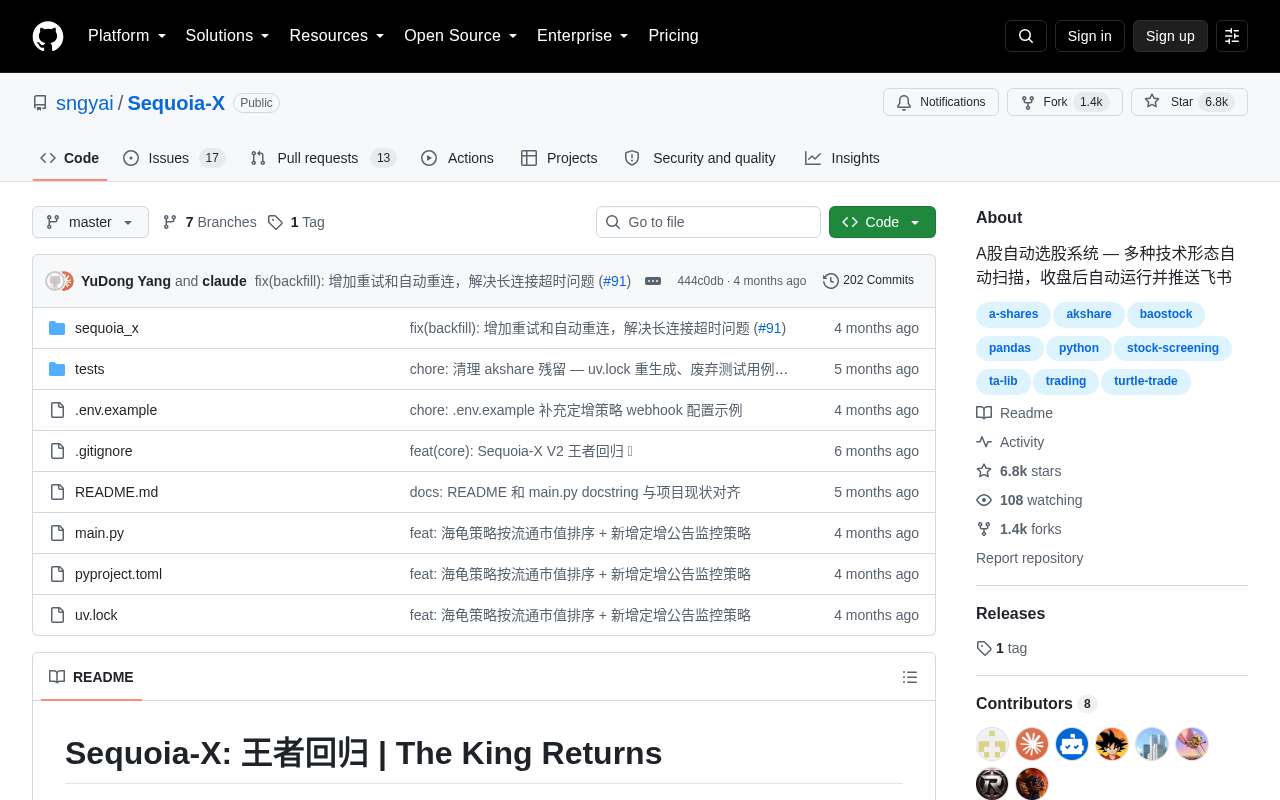Open the Activity link in About

pyautogui.click(x=1010, y=442)
